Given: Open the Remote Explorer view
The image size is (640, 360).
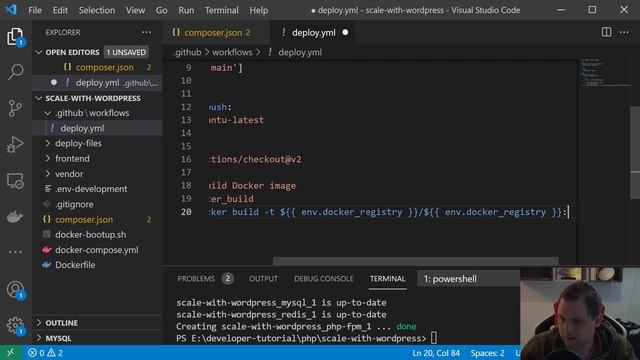Looking at the screenshot, I should click(x=16, y=180).
